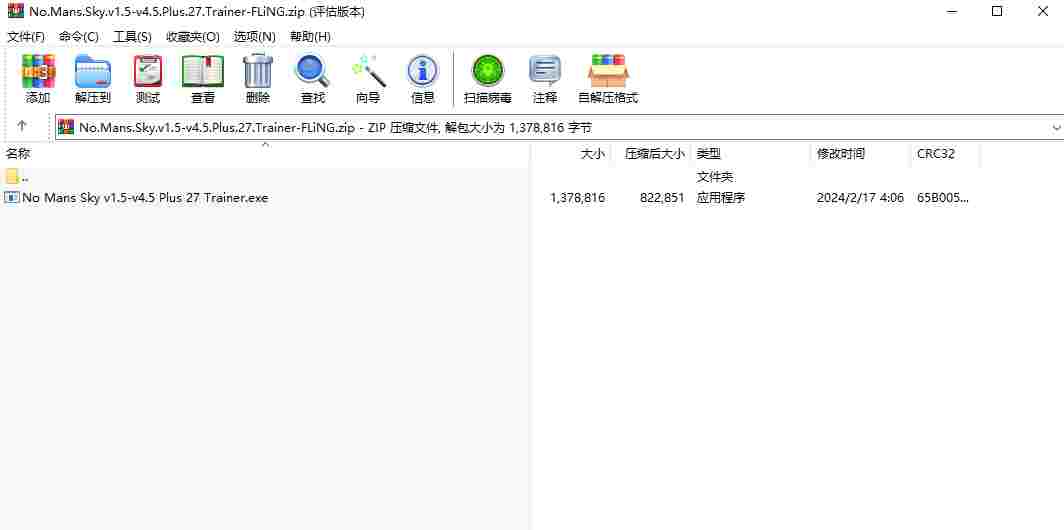This screenshot has height=530, width=1064.
Task: Start 扫描病毒 (Virus Scan) tool
Action: click(x=488, y=71)
